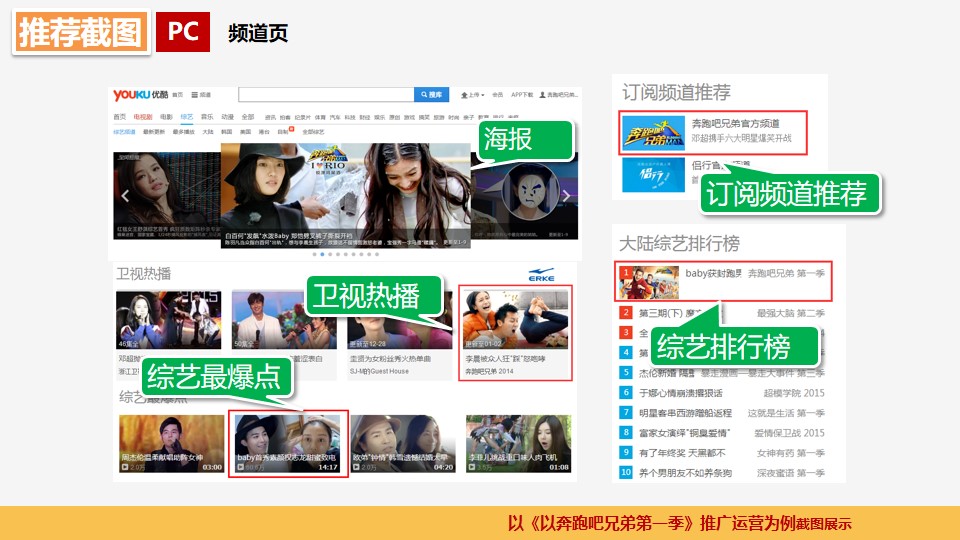Select the 动漫 channel tab
This screenshot has width=960, height=540.
click(228, 116)
